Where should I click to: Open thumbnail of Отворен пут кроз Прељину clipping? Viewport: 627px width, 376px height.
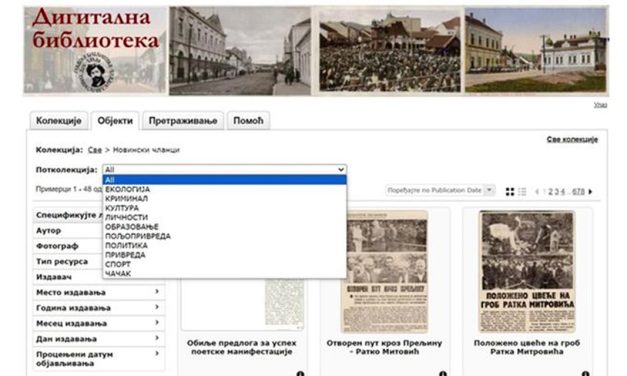pyautogui.click(x=385, y=272)
